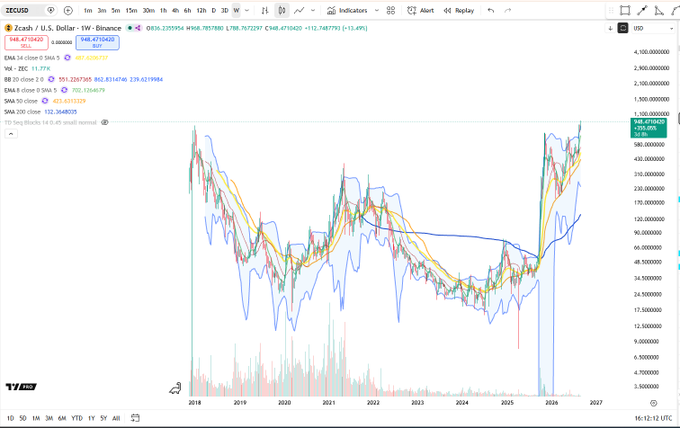Click the SMA 50 source-code icon
The width and height of the screenshot is (680, 428).
coord(45,101)
